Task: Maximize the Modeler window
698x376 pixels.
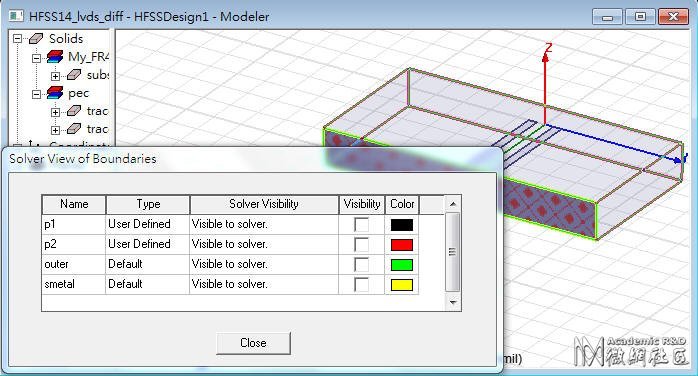Action: pos(640,17)
